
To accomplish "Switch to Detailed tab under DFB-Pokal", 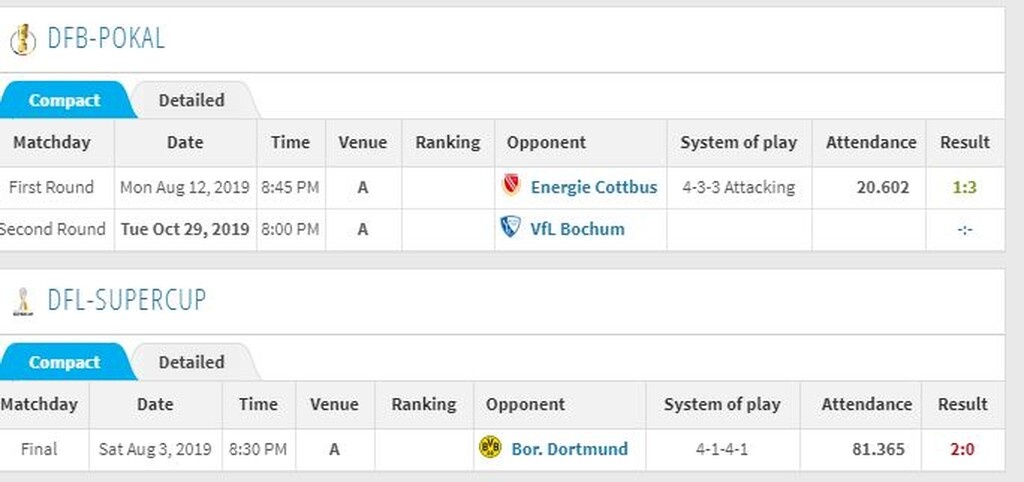I will (191, 100).
